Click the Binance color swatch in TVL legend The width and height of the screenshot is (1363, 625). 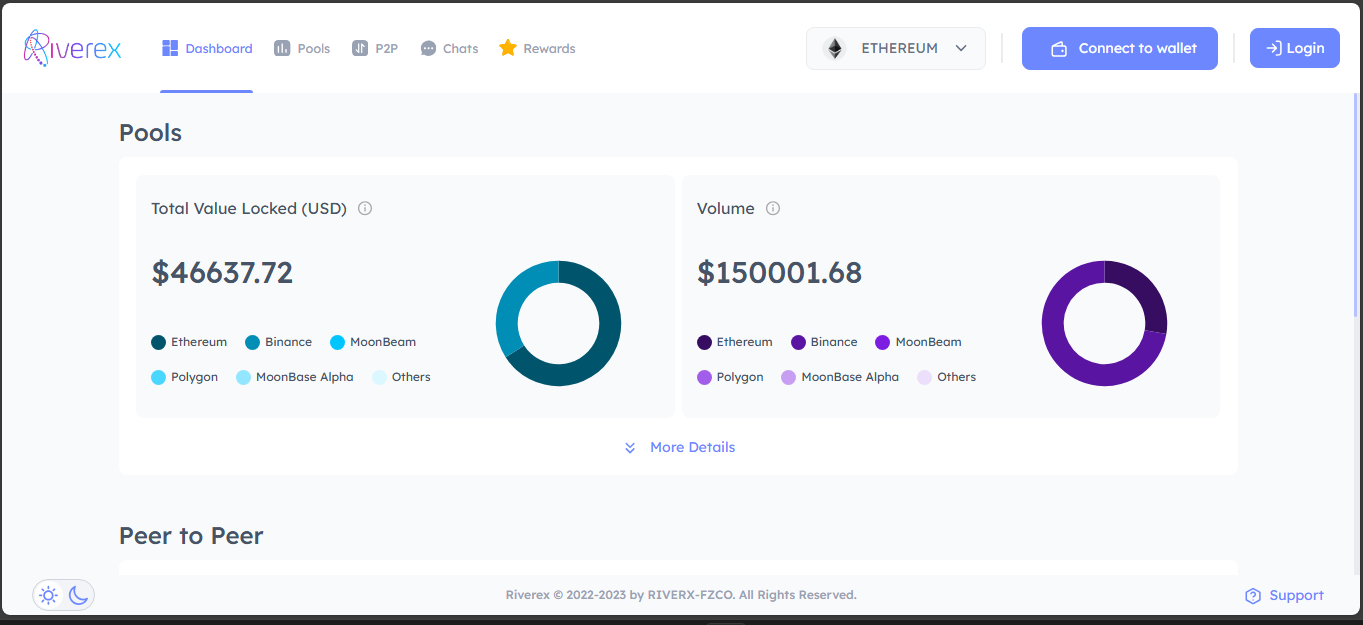point(253,342)
